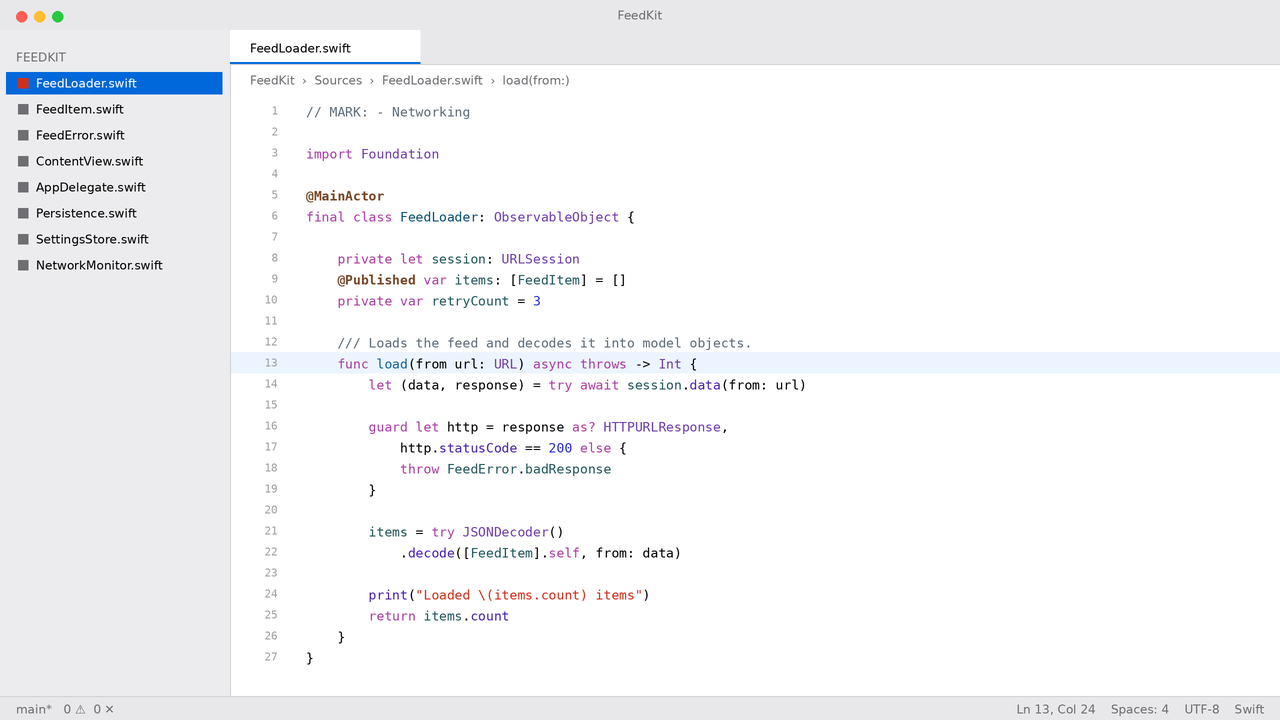This screenshot has height=720, width=1280.
Task: Click the FeedError.swift file icon
Action: [x=23, y=135]
